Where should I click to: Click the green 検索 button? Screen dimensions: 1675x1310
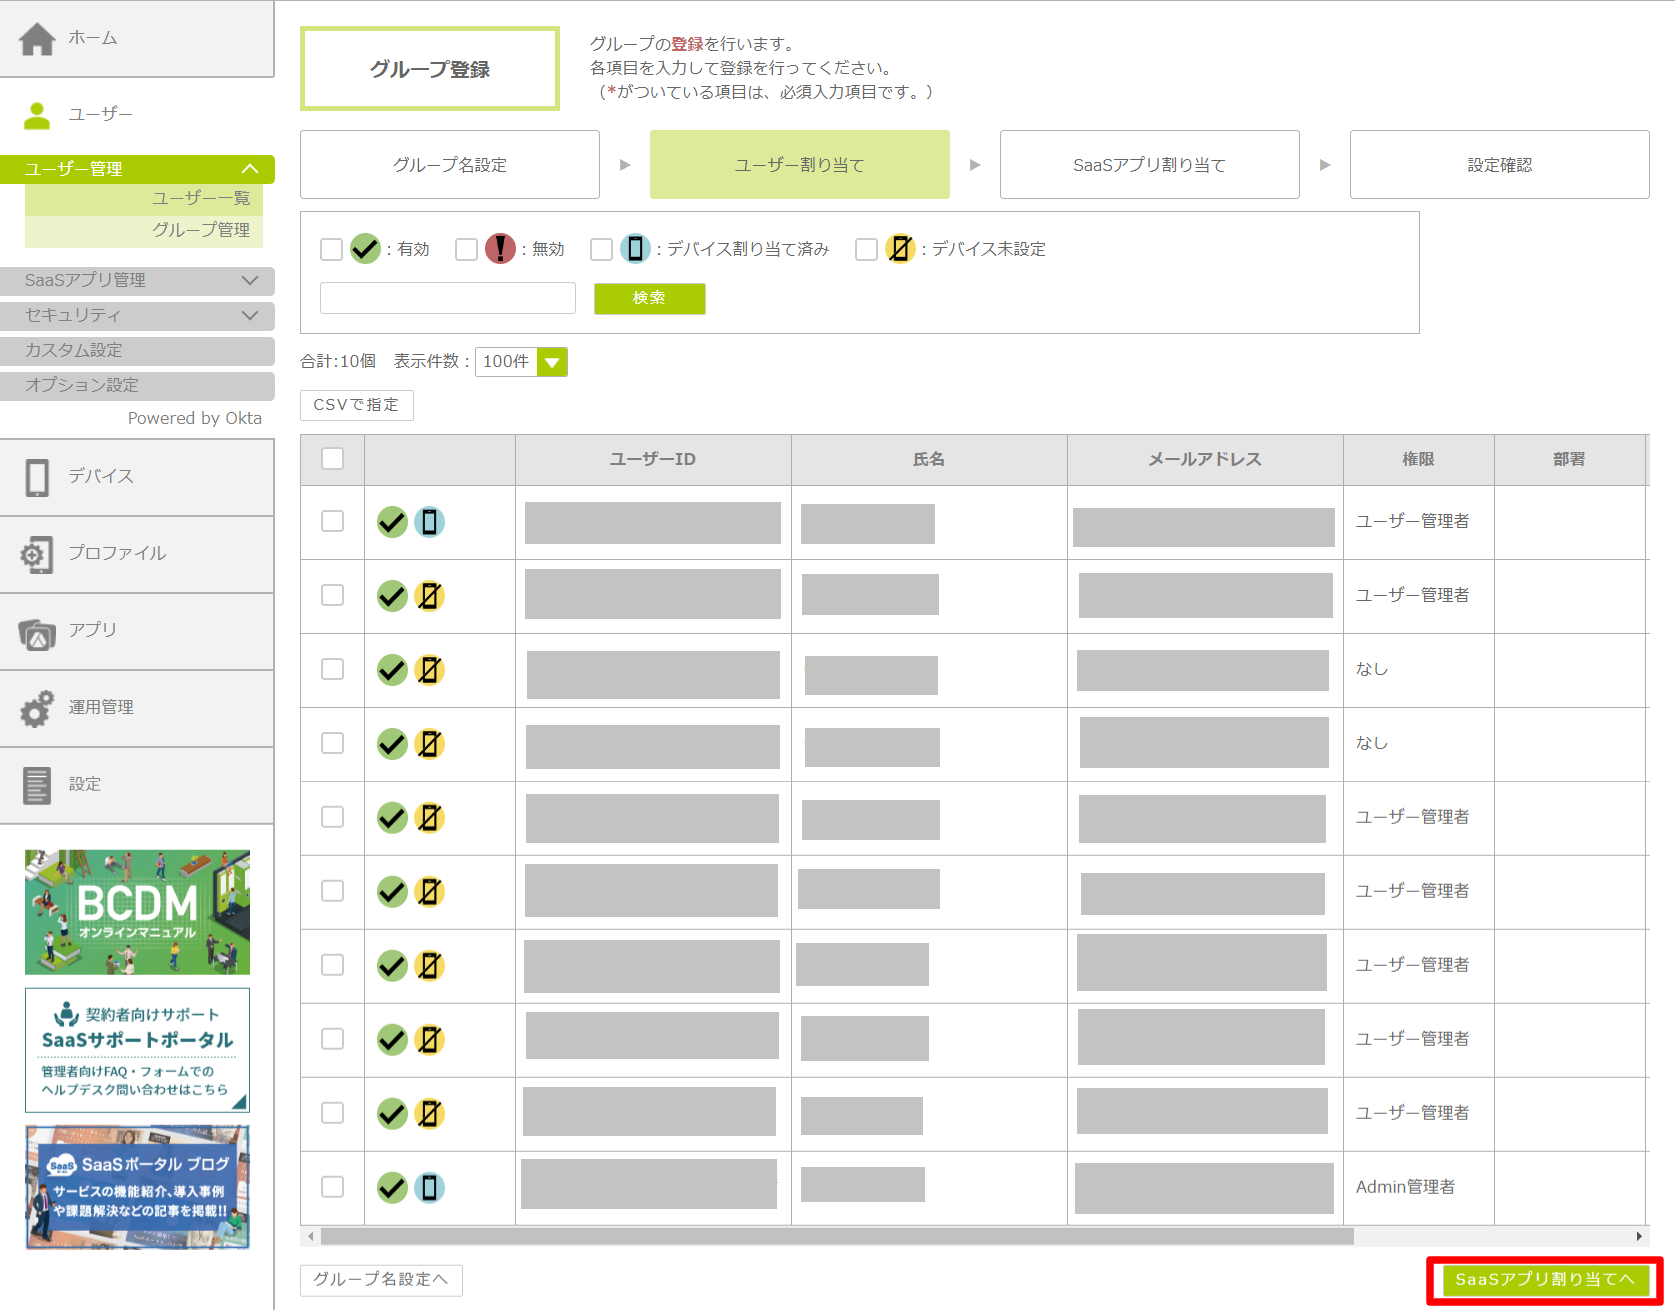649,298
